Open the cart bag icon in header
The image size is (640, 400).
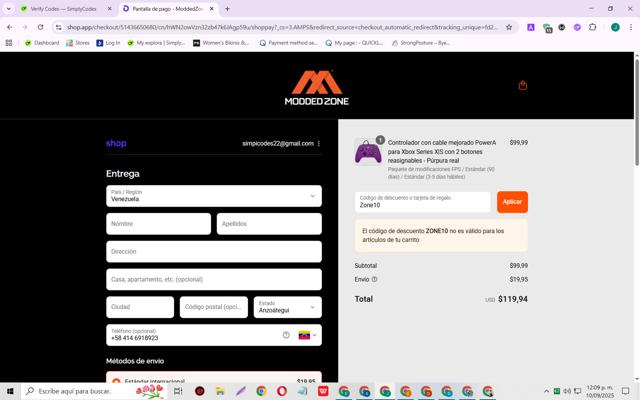(522, 85)
